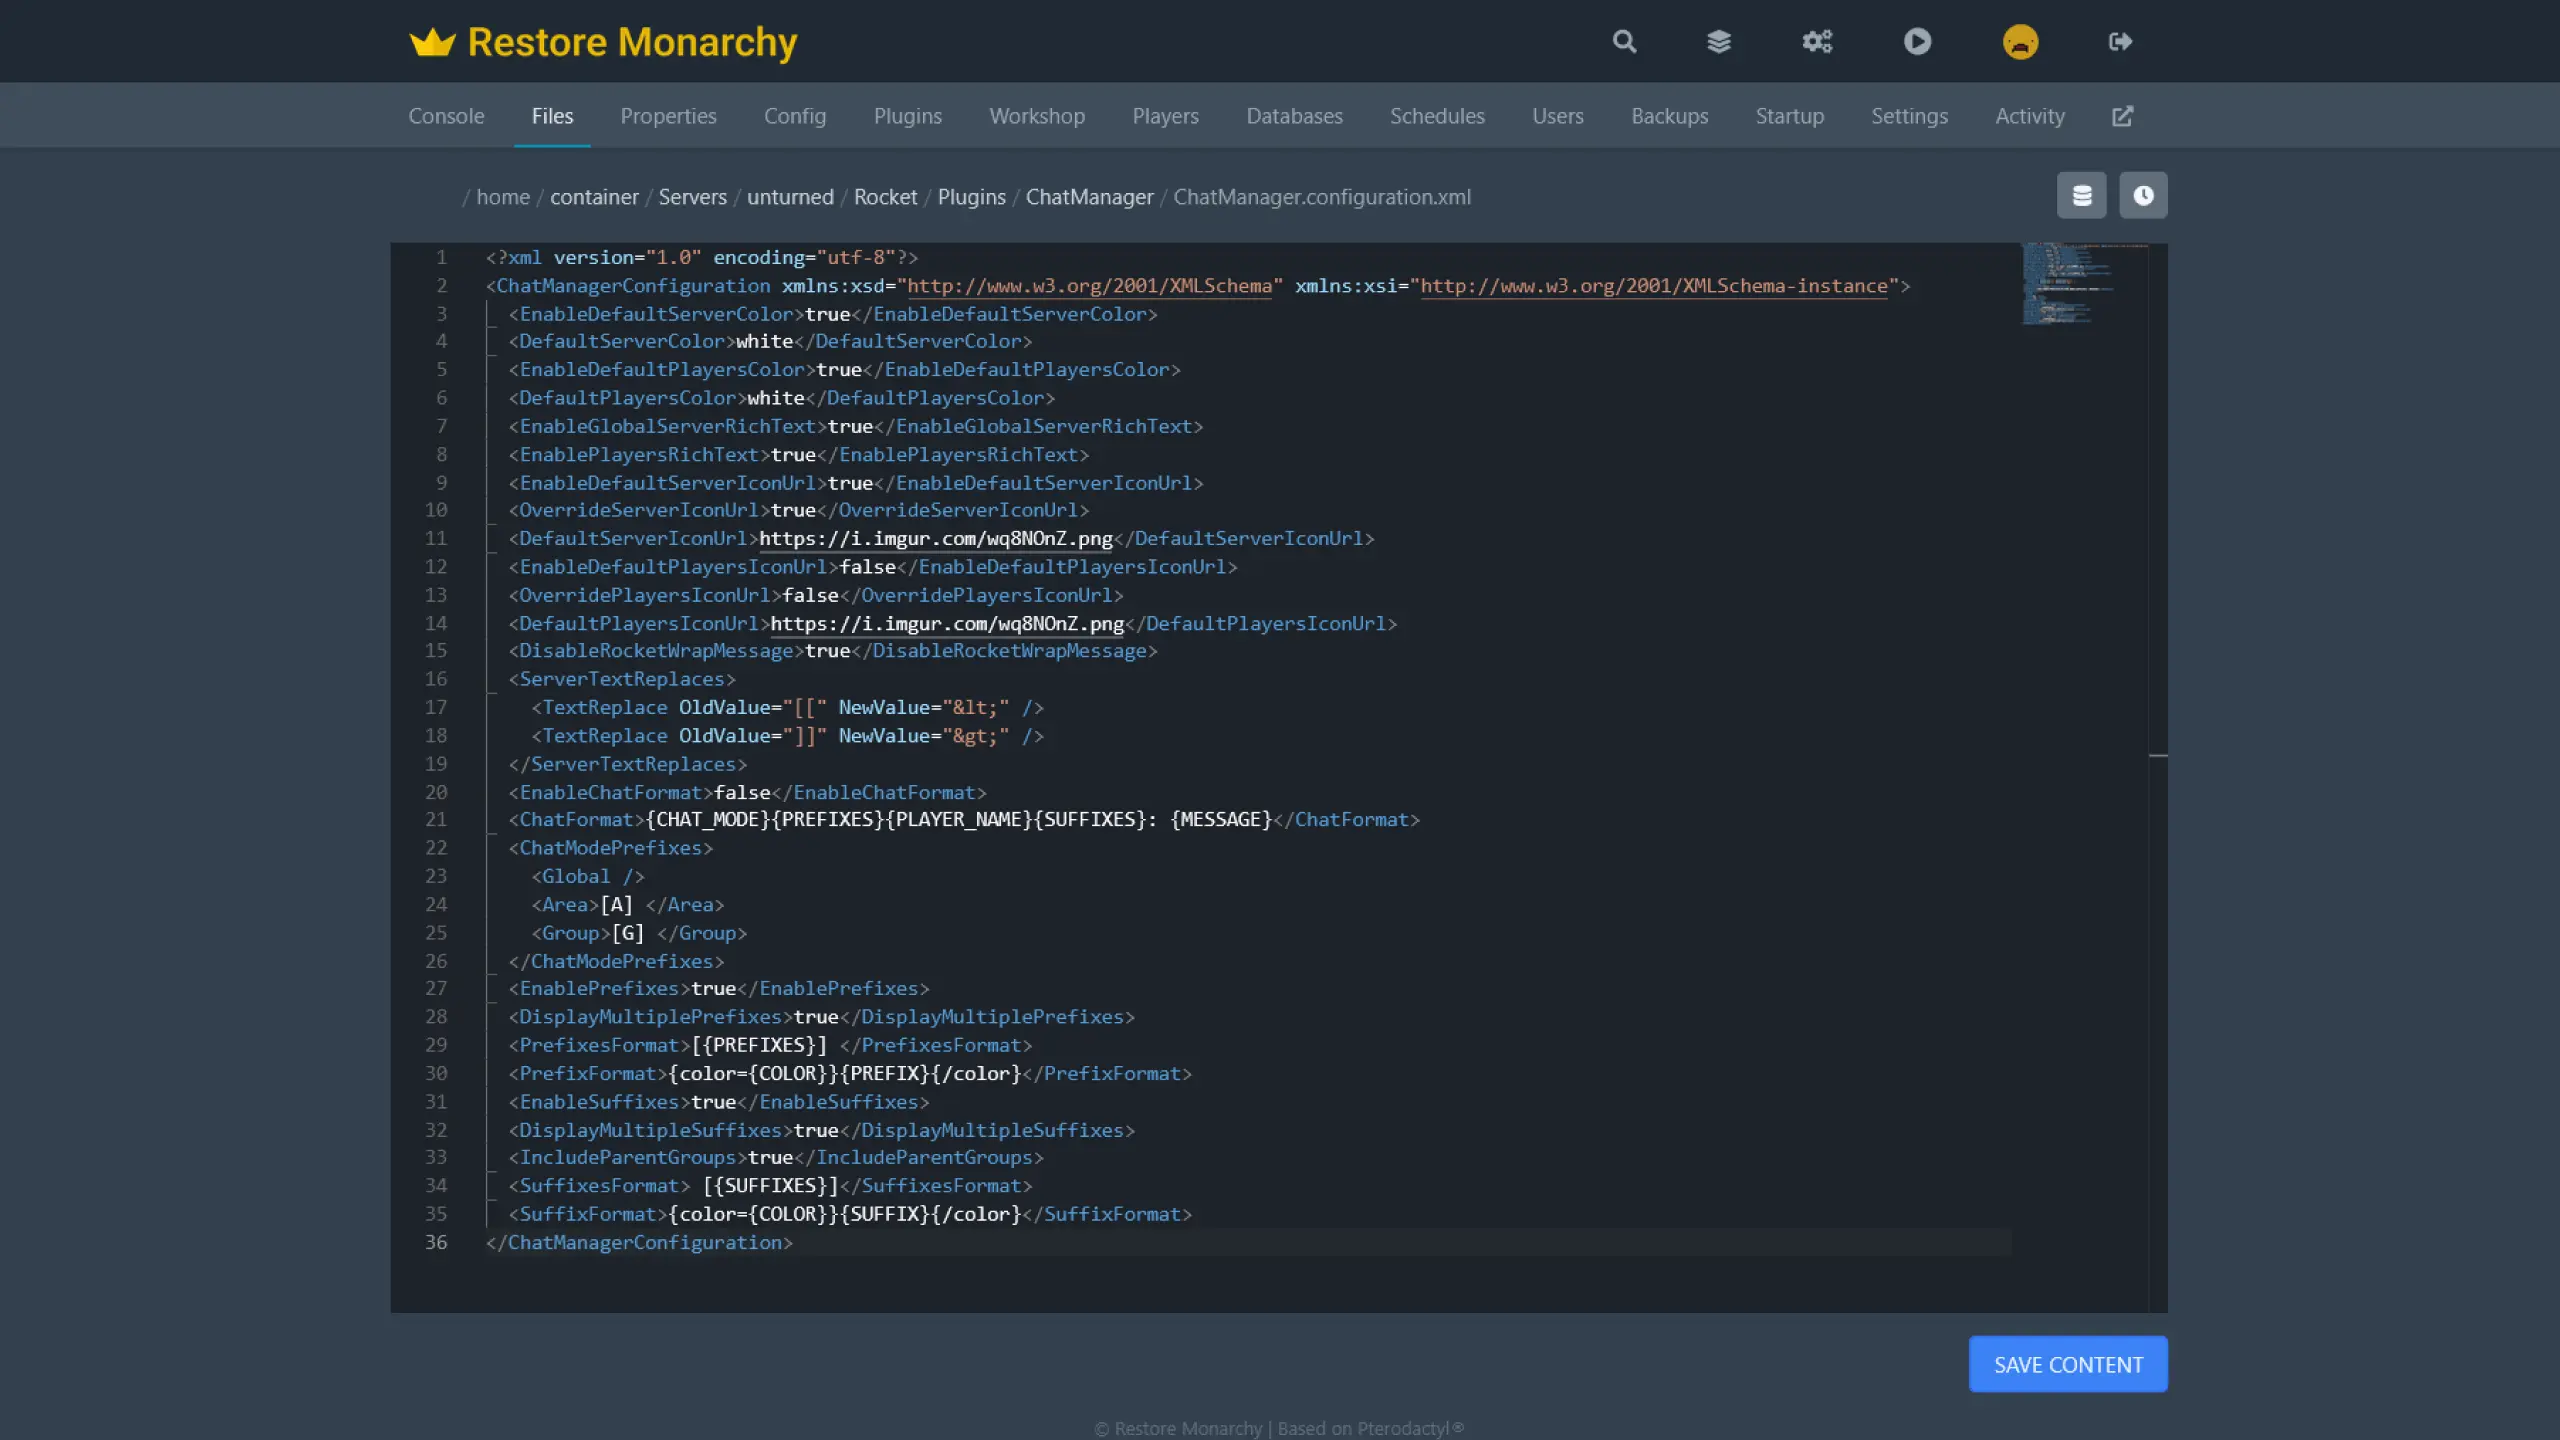Click the closing ChatManagerConfiguration tag
The image size is (2560, 1440).
[639, 1243]
